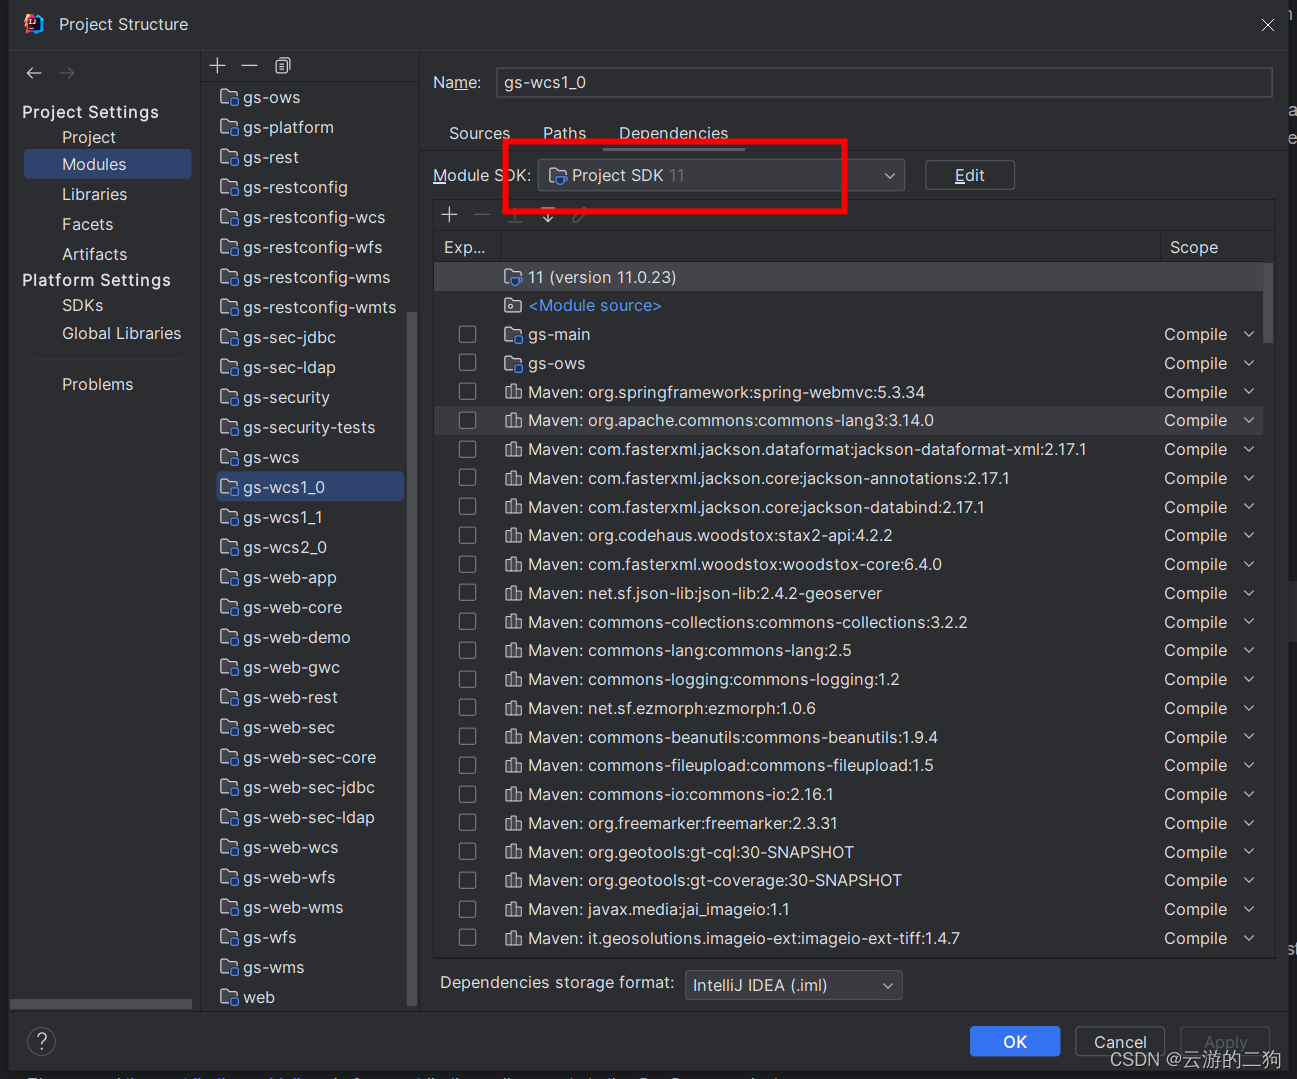Toggle export checkbox for commons-lang3:3.14.0
This screenshot has height=1079, width=1297.
point(467,420)
